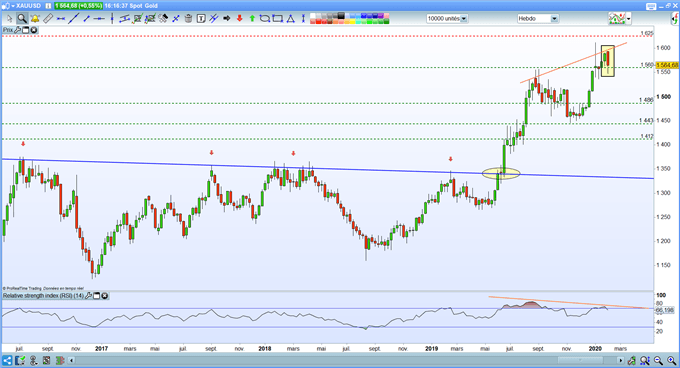The width and height of the screenshot is (680, 368).
Task: Pick the red down arrow drawing tool
Action: pyautogui.click(x=239, y=19)
